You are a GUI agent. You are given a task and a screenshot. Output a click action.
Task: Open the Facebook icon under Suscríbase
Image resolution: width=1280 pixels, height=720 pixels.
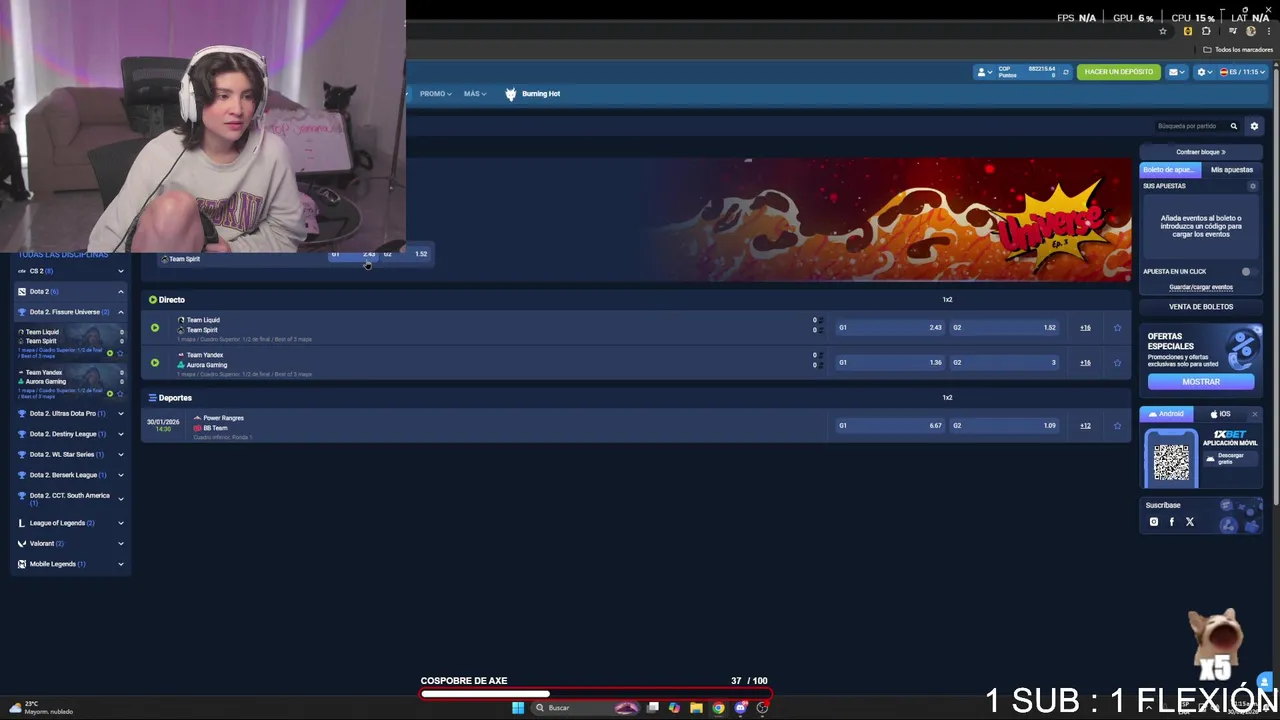[1172, 522]
